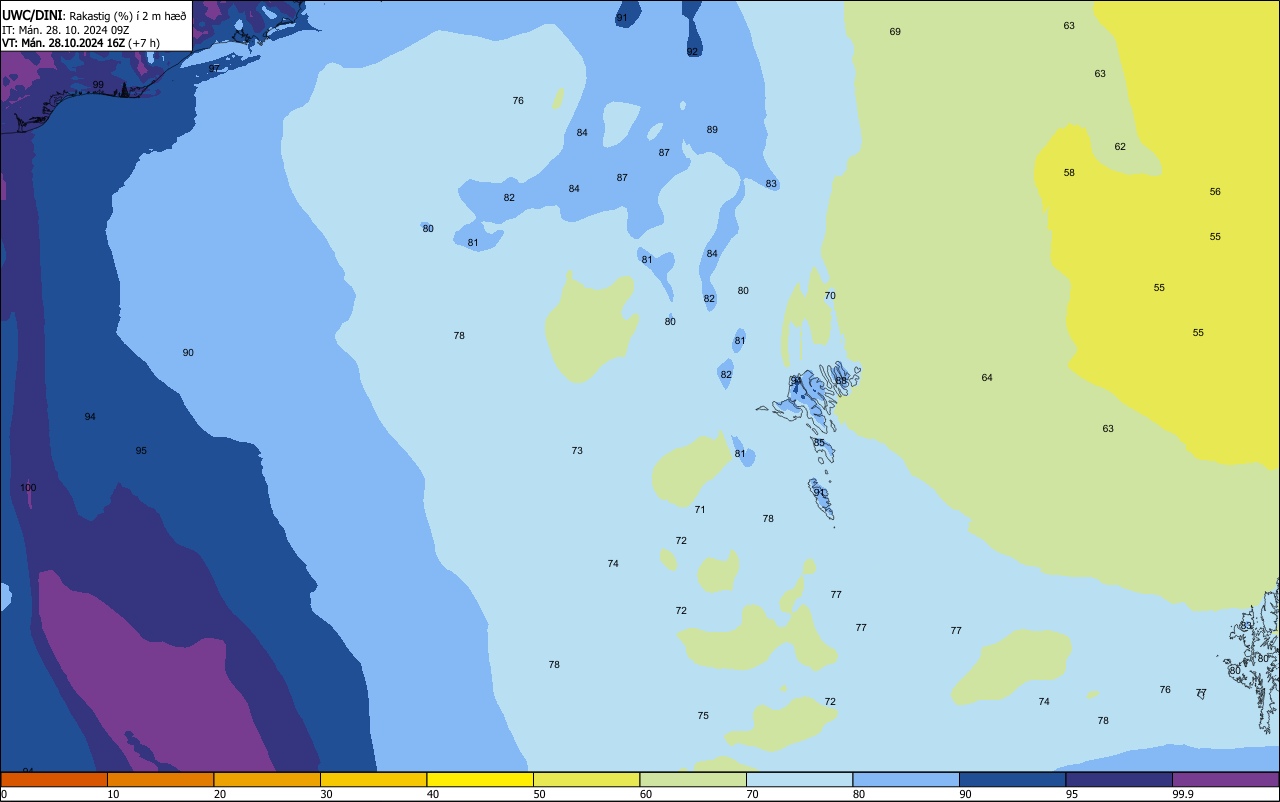
Task: Click the 70–80 pale blue legend swatch
Action: [x=799, y=779]
